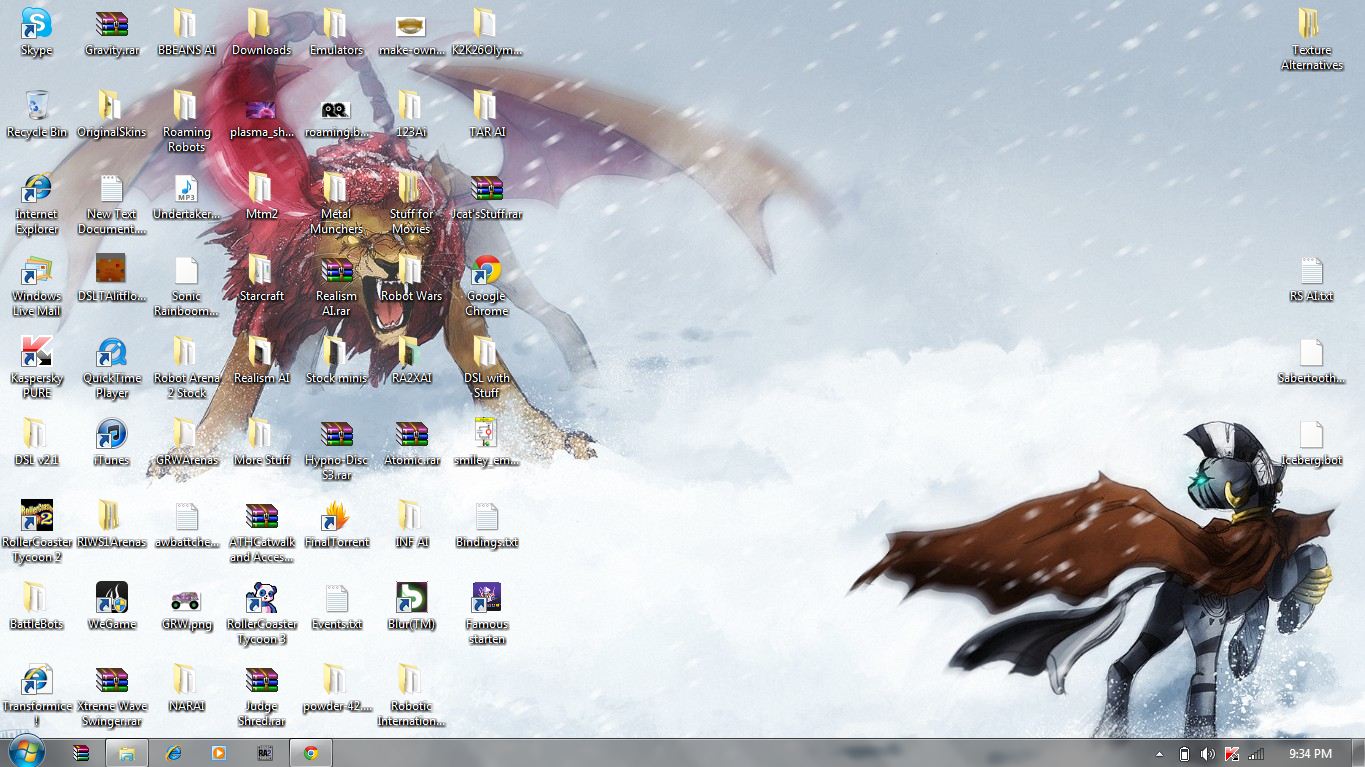1365x767 pixels.
Task: Select the Judge Shred.rar archive
Action: [x=261, y=696]
